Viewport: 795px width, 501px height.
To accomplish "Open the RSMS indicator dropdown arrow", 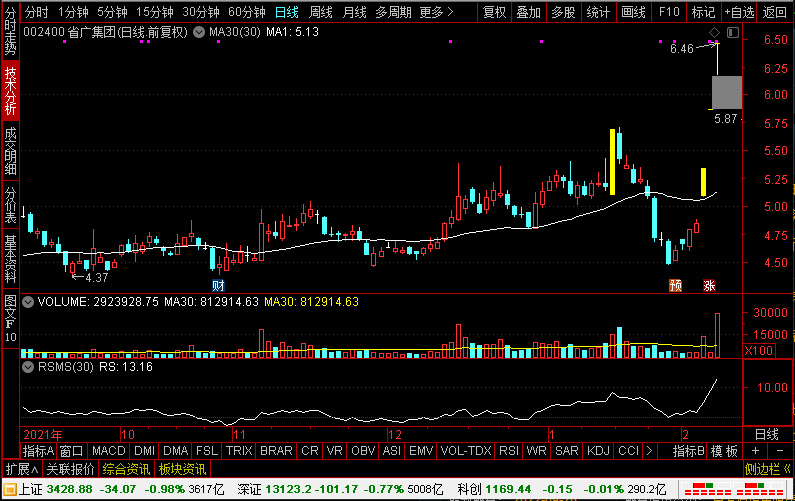I will tap(28, 367).
